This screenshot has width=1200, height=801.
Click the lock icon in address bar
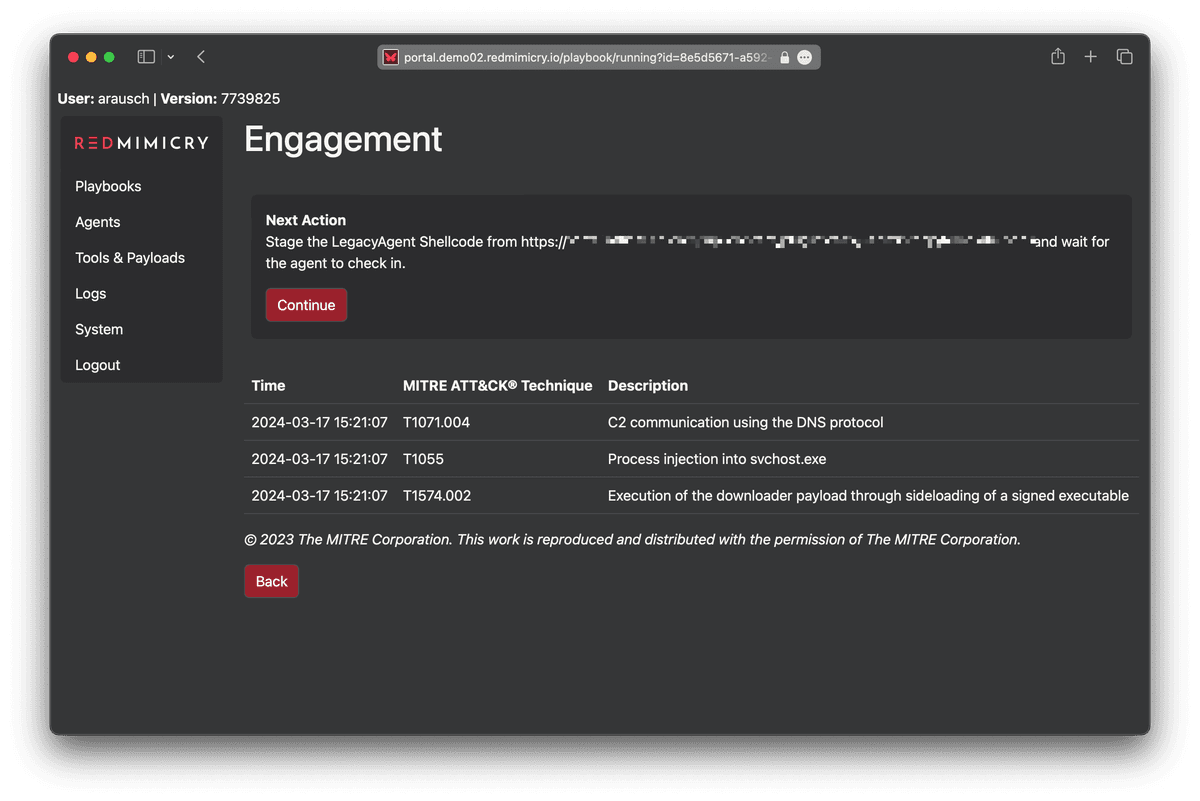pos(785,58)
